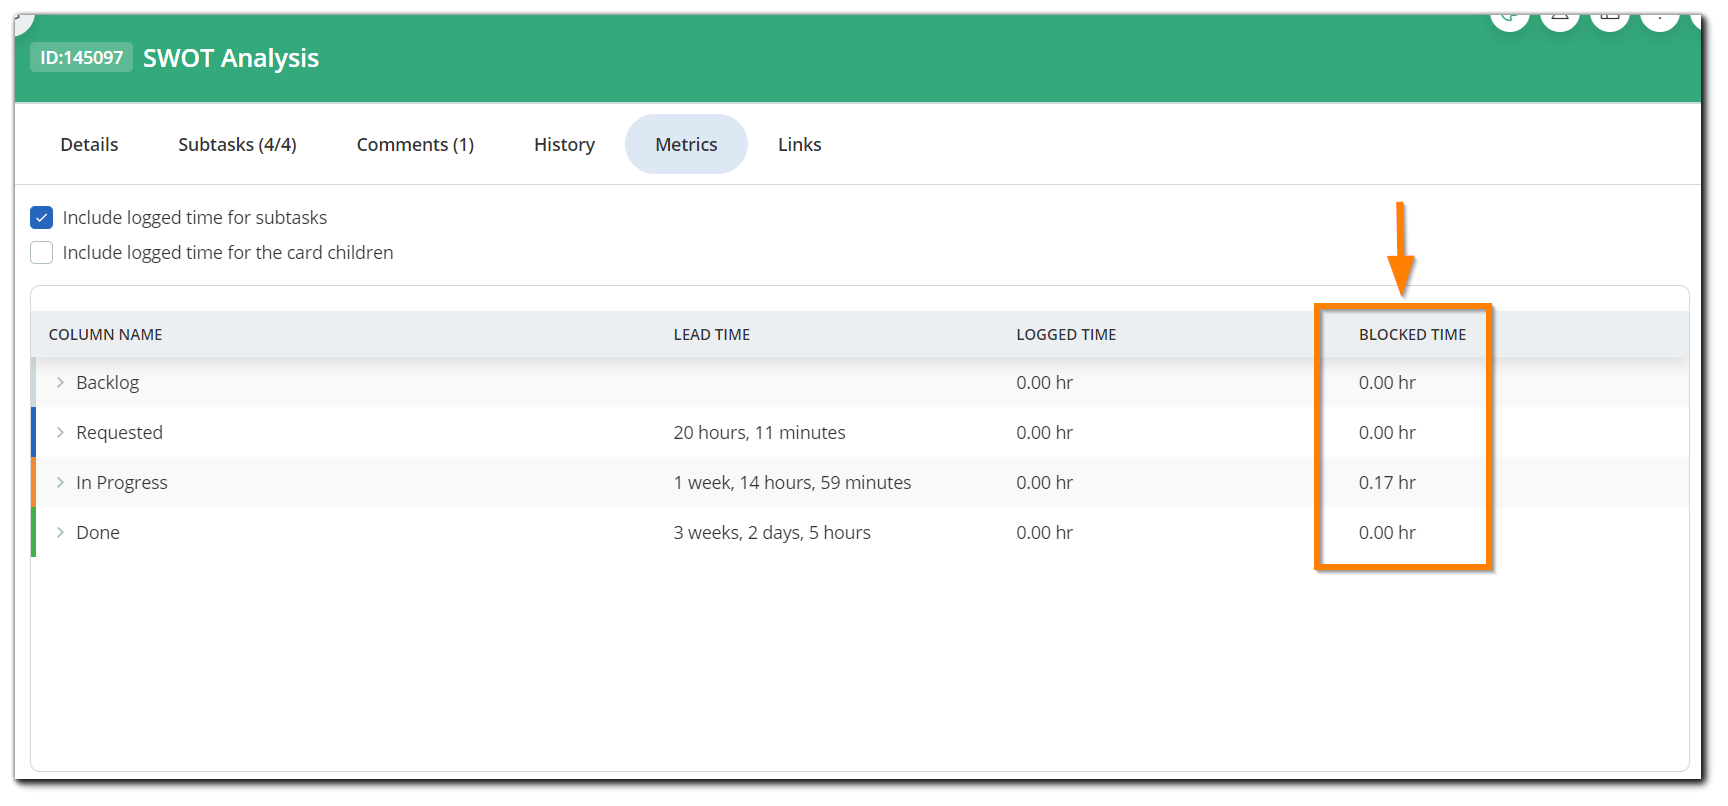Click the SWOT Analysis card title

tap(231, 58)
